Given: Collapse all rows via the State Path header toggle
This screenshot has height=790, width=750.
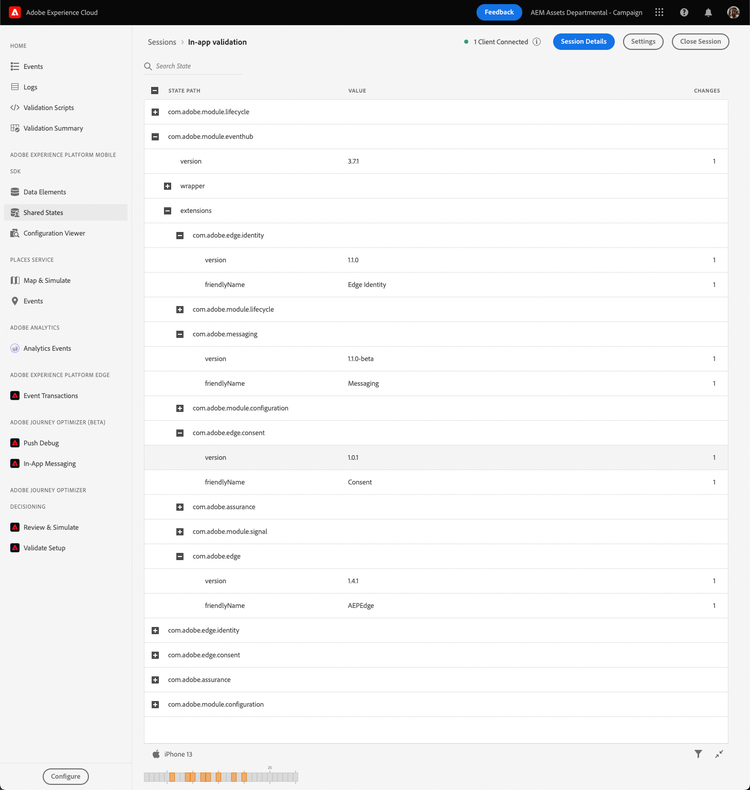Looking at the screenshot, I should [x=155, y=91].
